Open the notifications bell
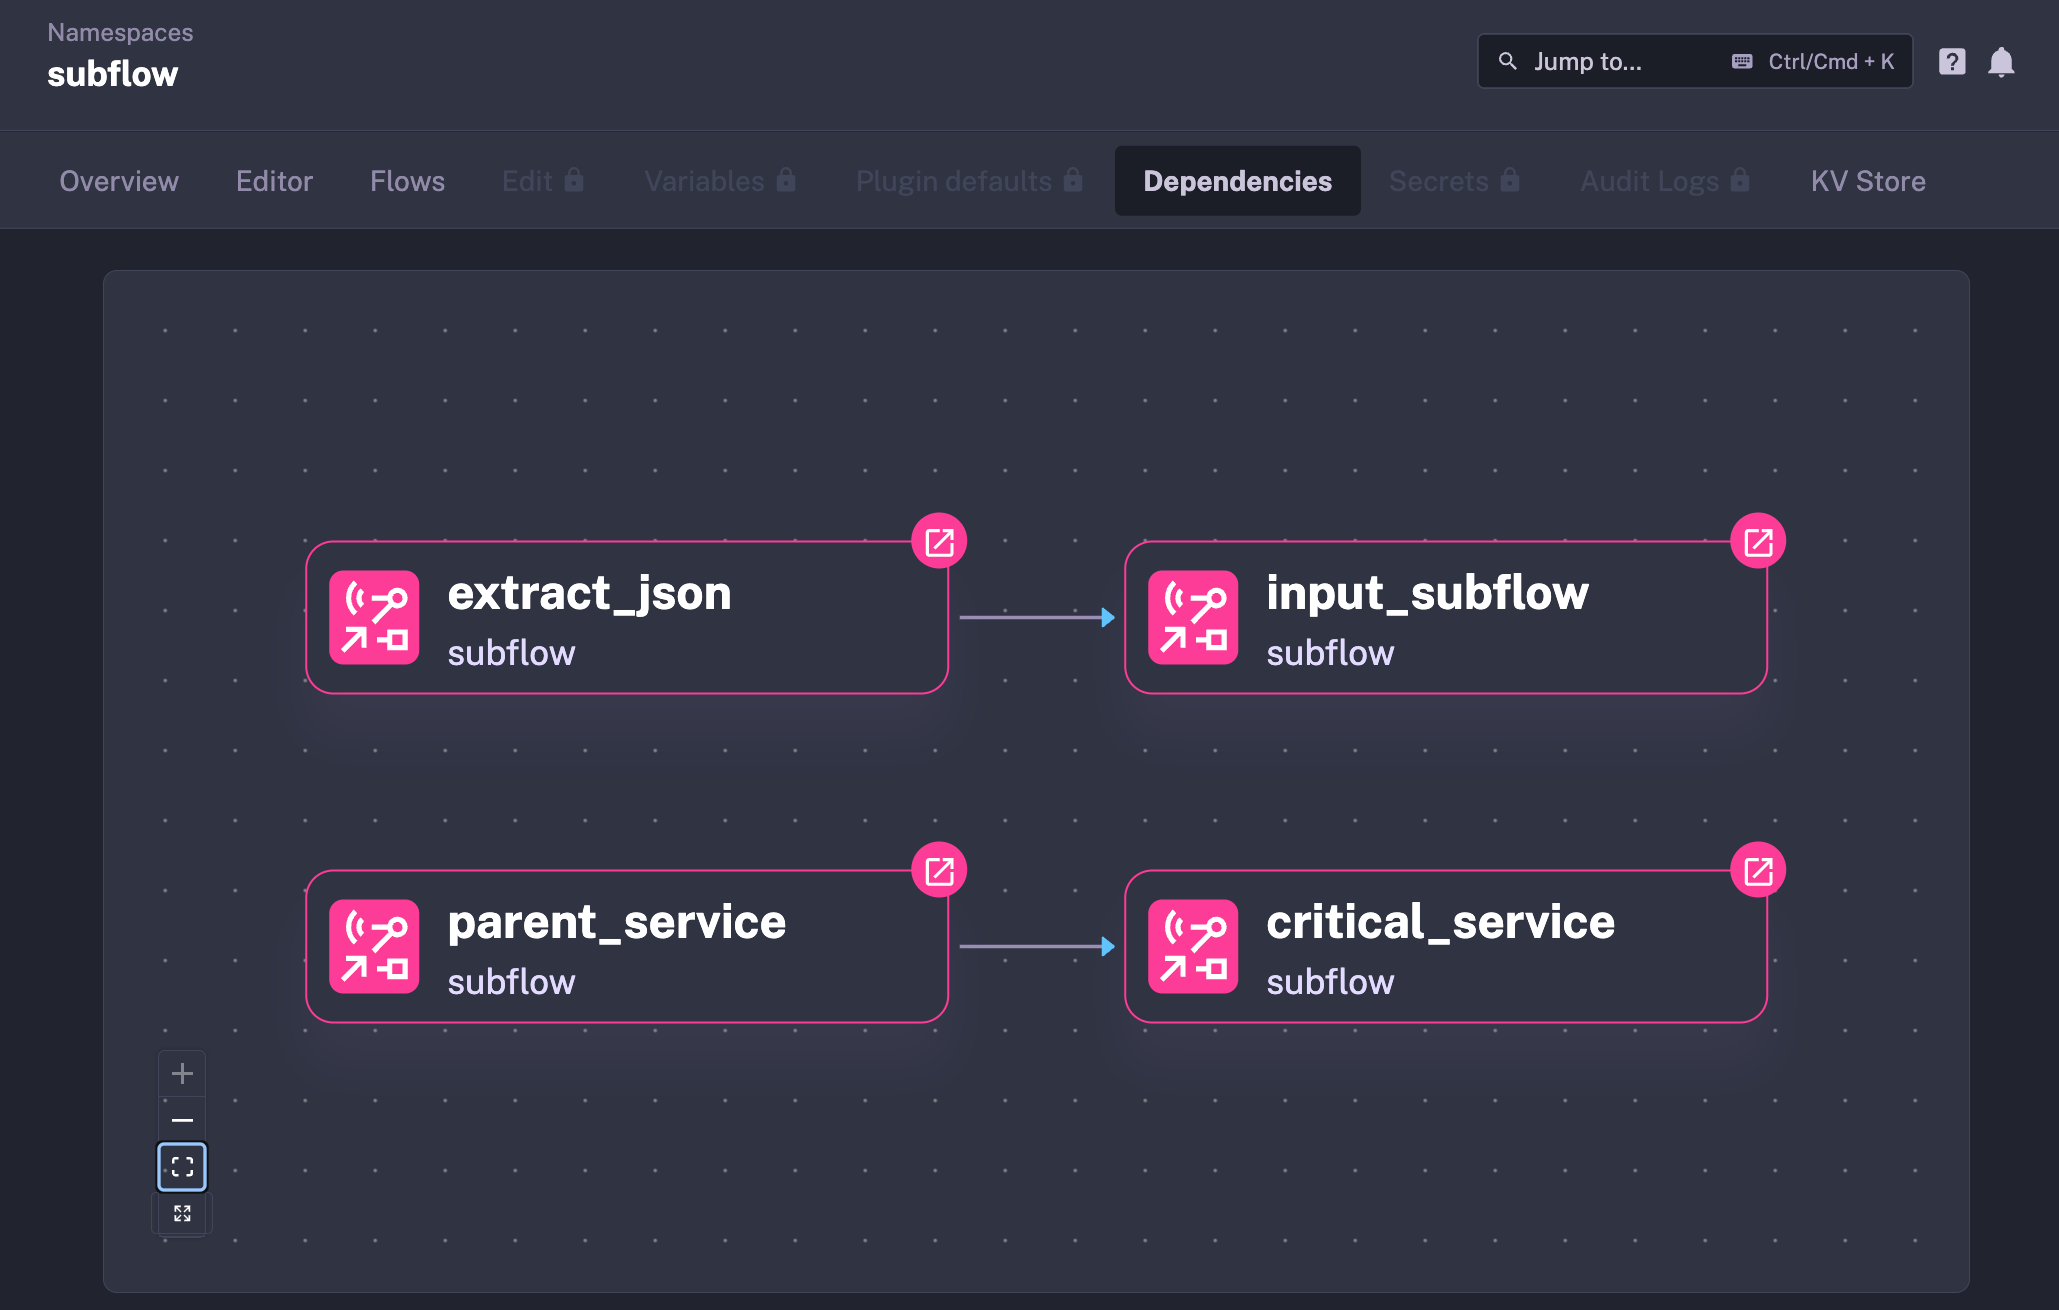 tap(2003, 61)
